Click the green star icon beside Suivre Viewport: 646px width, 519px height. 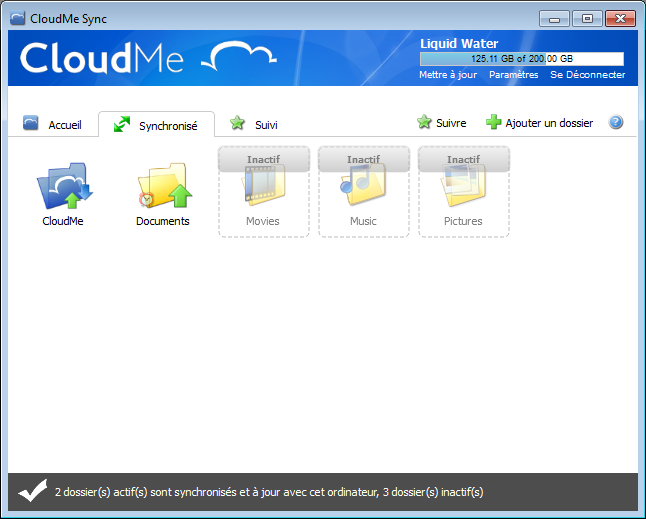(424, 122)
